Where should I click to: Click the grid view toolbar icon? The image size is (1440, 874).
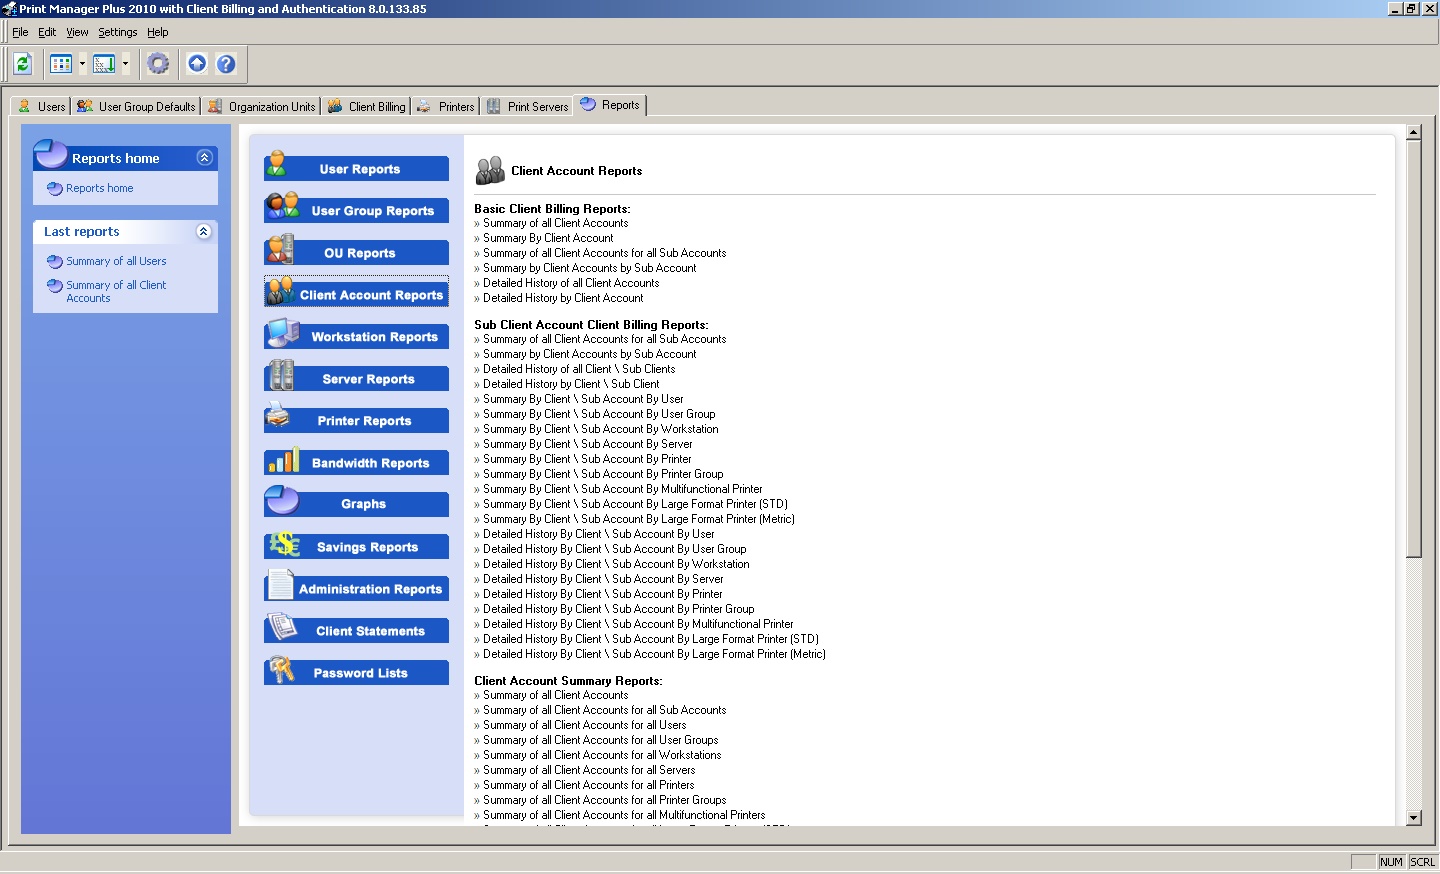pos(61,64)
